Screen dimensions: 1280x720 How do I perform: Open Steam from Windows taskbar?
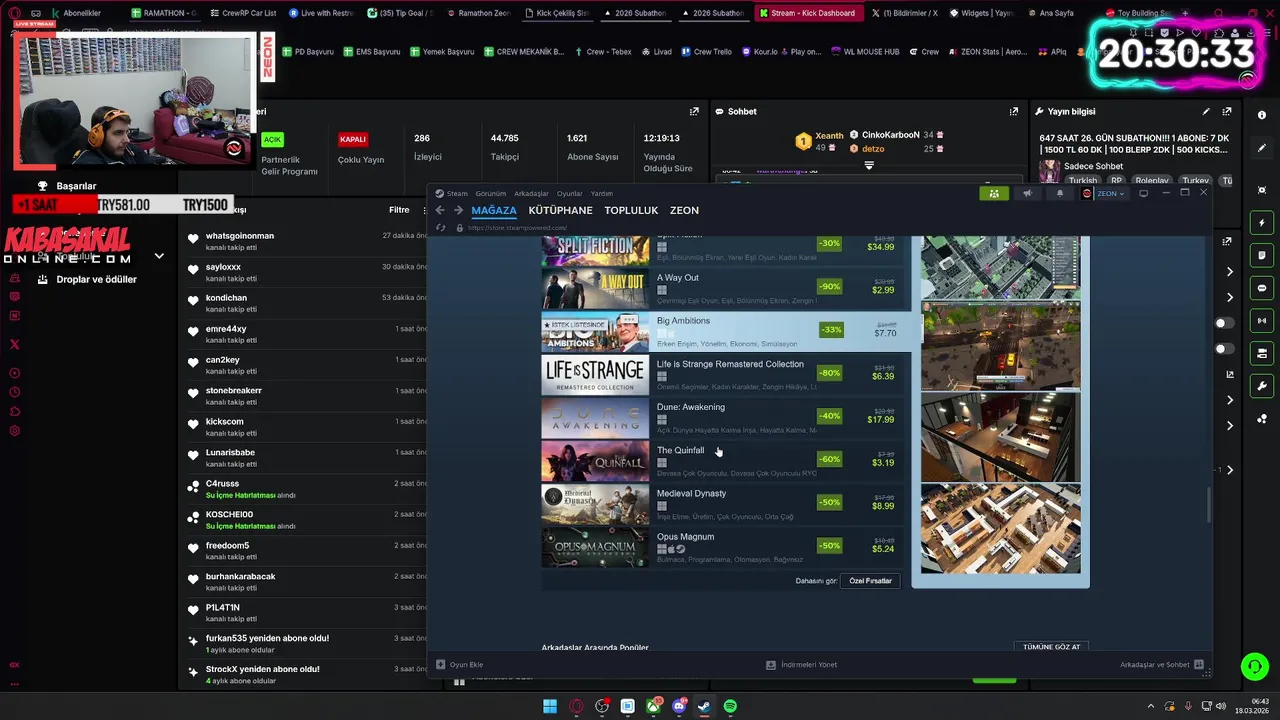704,706
